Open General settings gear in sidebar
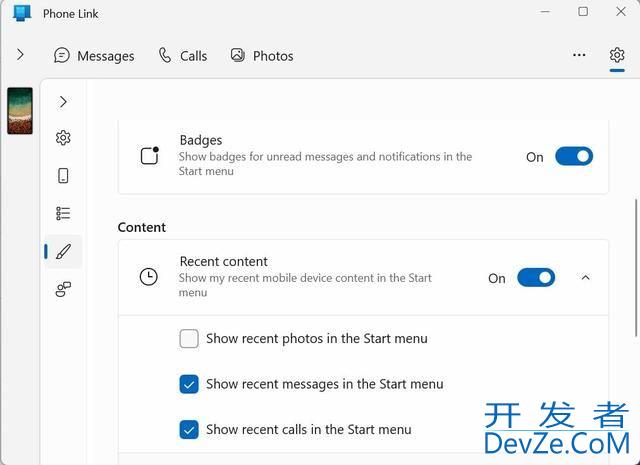This screenshot has width=640, height=465. point(63,138)
